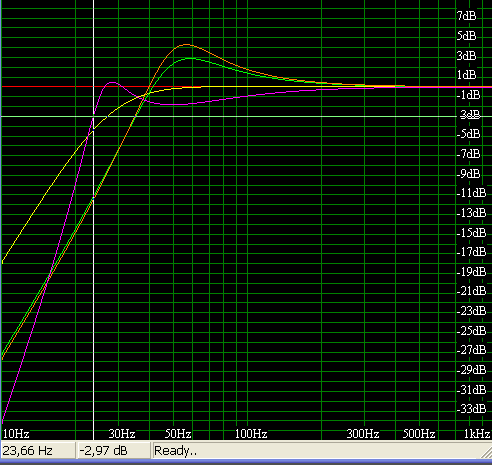Viewport: 492px width, 465px height.
Task: Click the 7dB scale label
Action: click(466, 16)
